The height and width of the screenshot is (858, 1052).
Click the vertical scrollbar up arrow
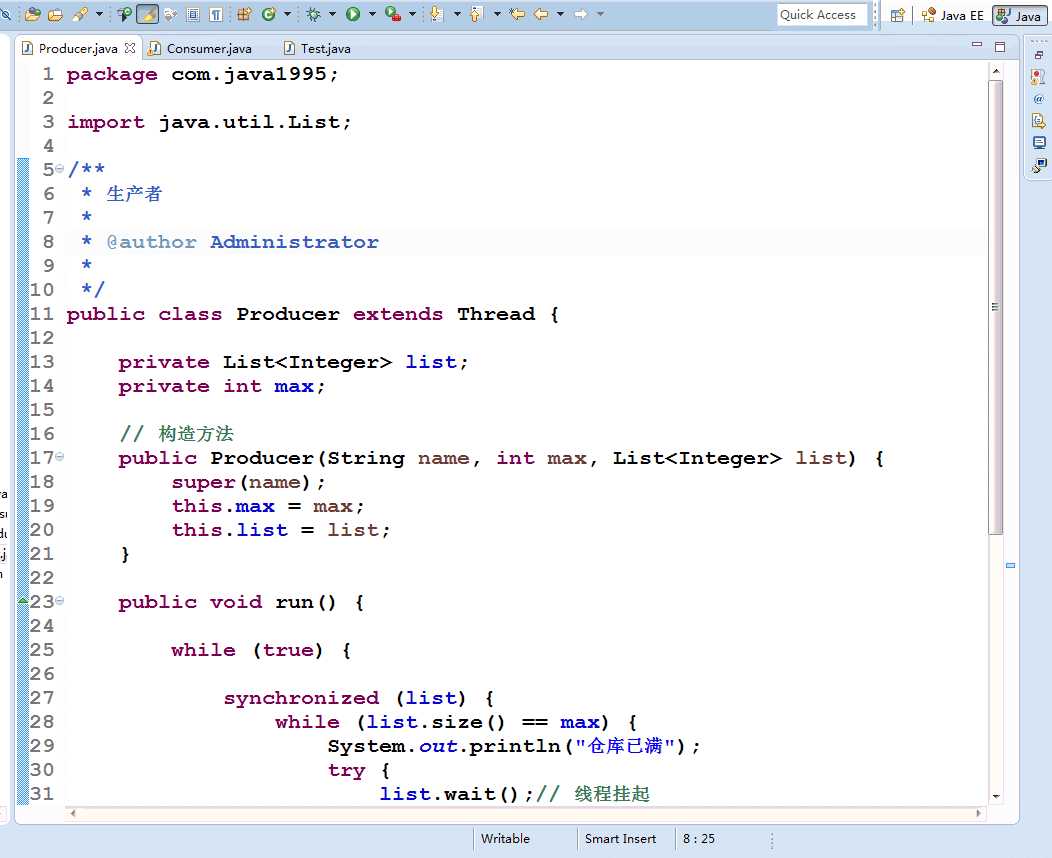(x=996, y=70)
